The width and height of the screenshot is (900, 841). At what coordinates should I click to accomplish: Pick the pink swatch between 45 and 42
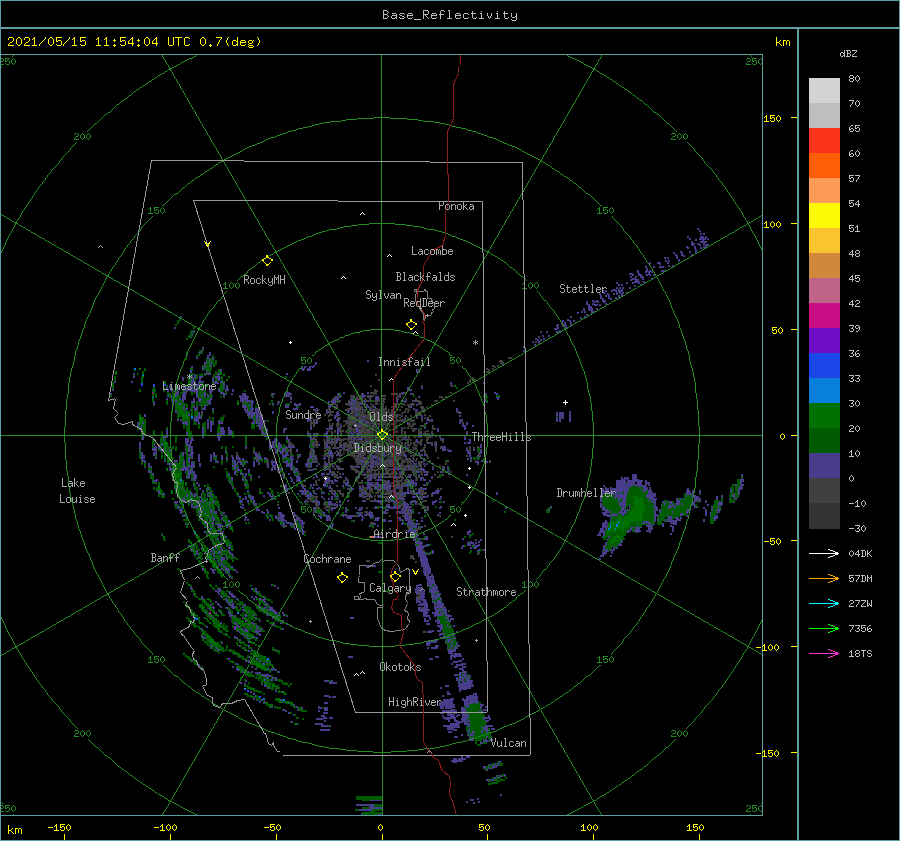pyautogui.click(x=824, y=290)
